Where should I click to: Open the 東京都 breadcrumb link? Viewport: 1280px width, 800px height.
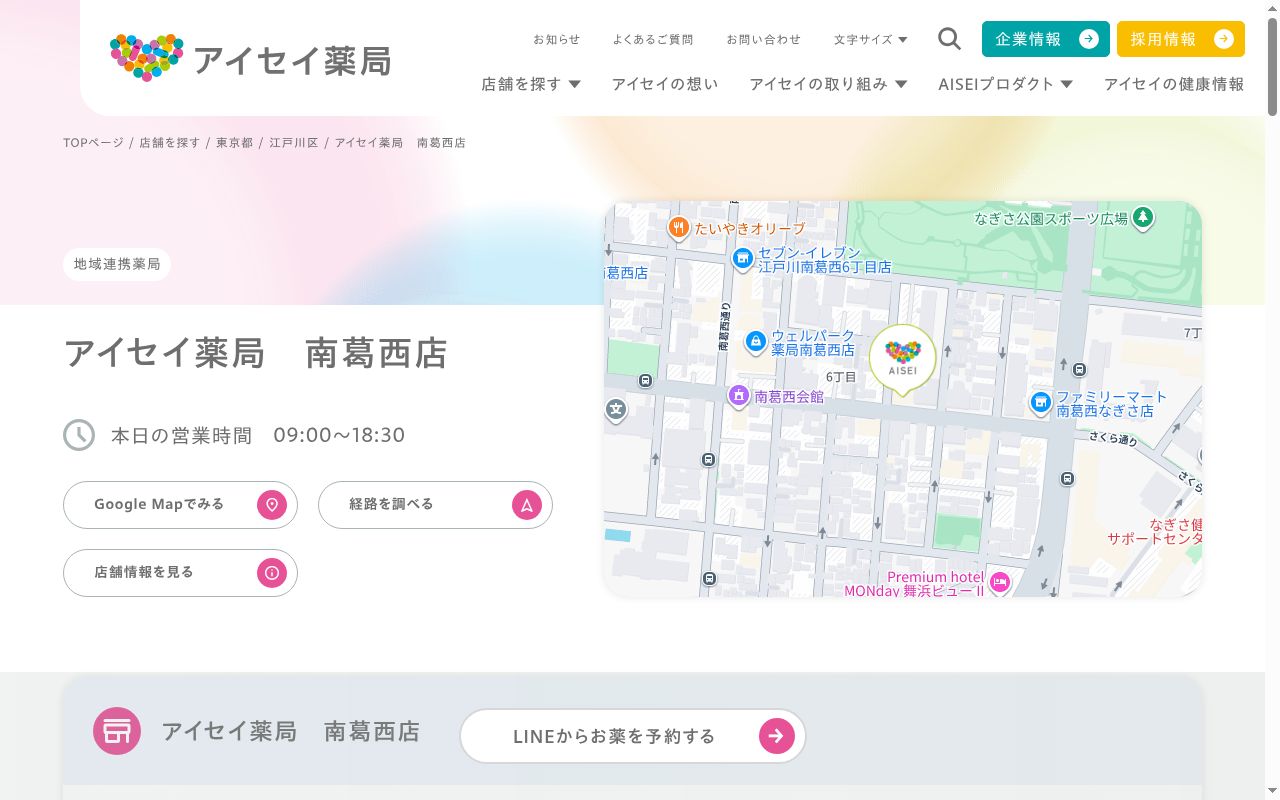pos(235,143)
